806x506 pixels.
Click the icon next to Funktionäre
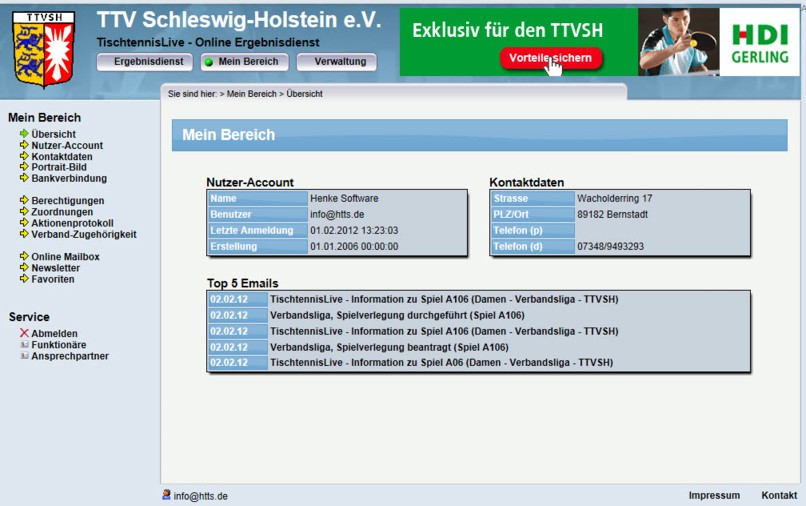[24, 345]
